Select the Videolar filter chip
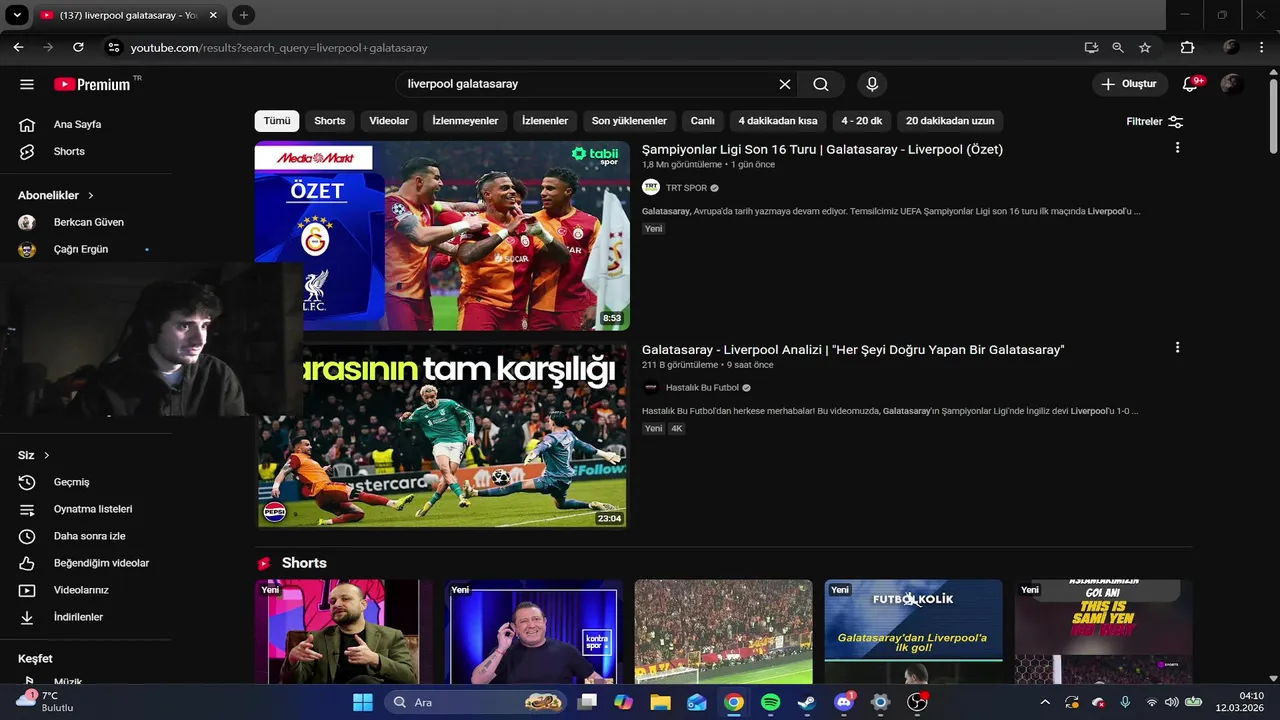The height and width of the screenshot is (720, 1280). 389,121
